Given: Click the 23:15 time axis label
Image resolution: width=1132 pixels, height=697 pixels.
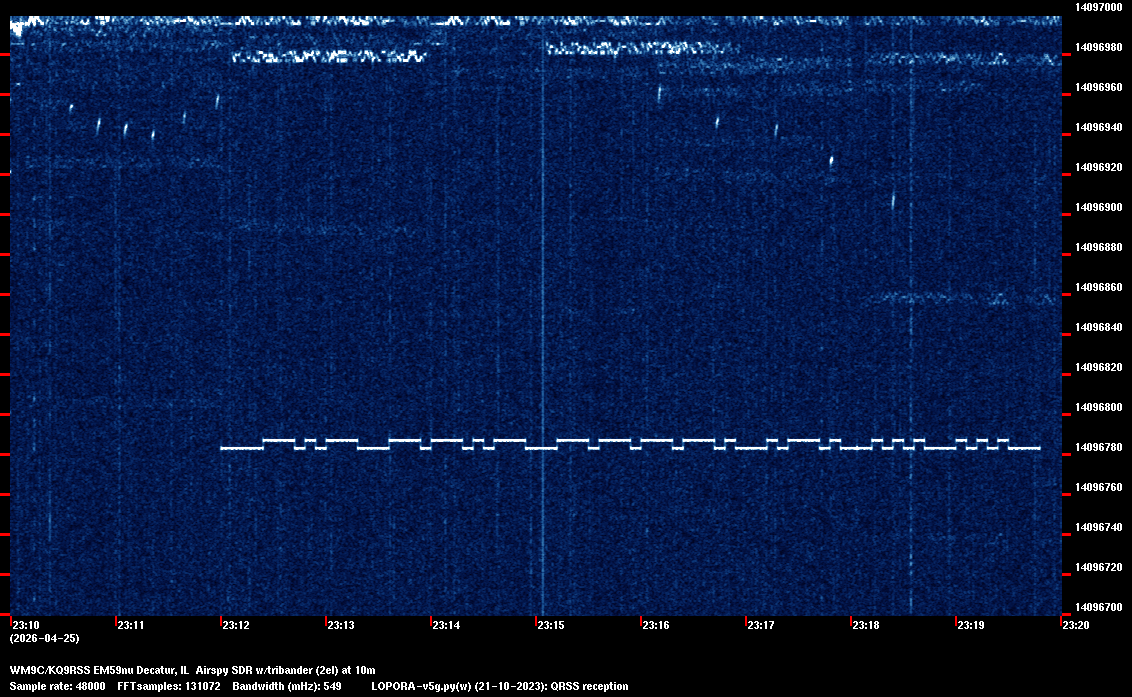Looking at the screenshot, I should click(x=550, y=626).
